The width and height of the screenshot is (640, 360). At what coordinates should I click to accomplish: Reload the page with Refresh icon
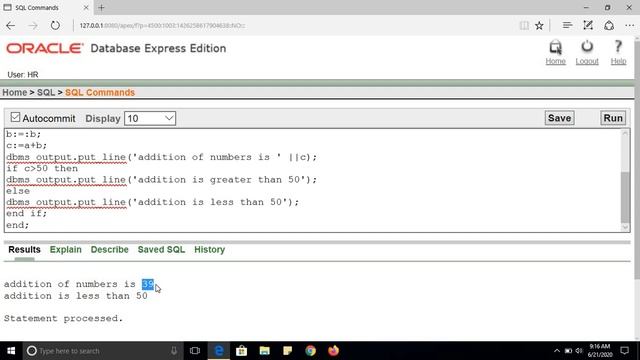click(55, 25)
